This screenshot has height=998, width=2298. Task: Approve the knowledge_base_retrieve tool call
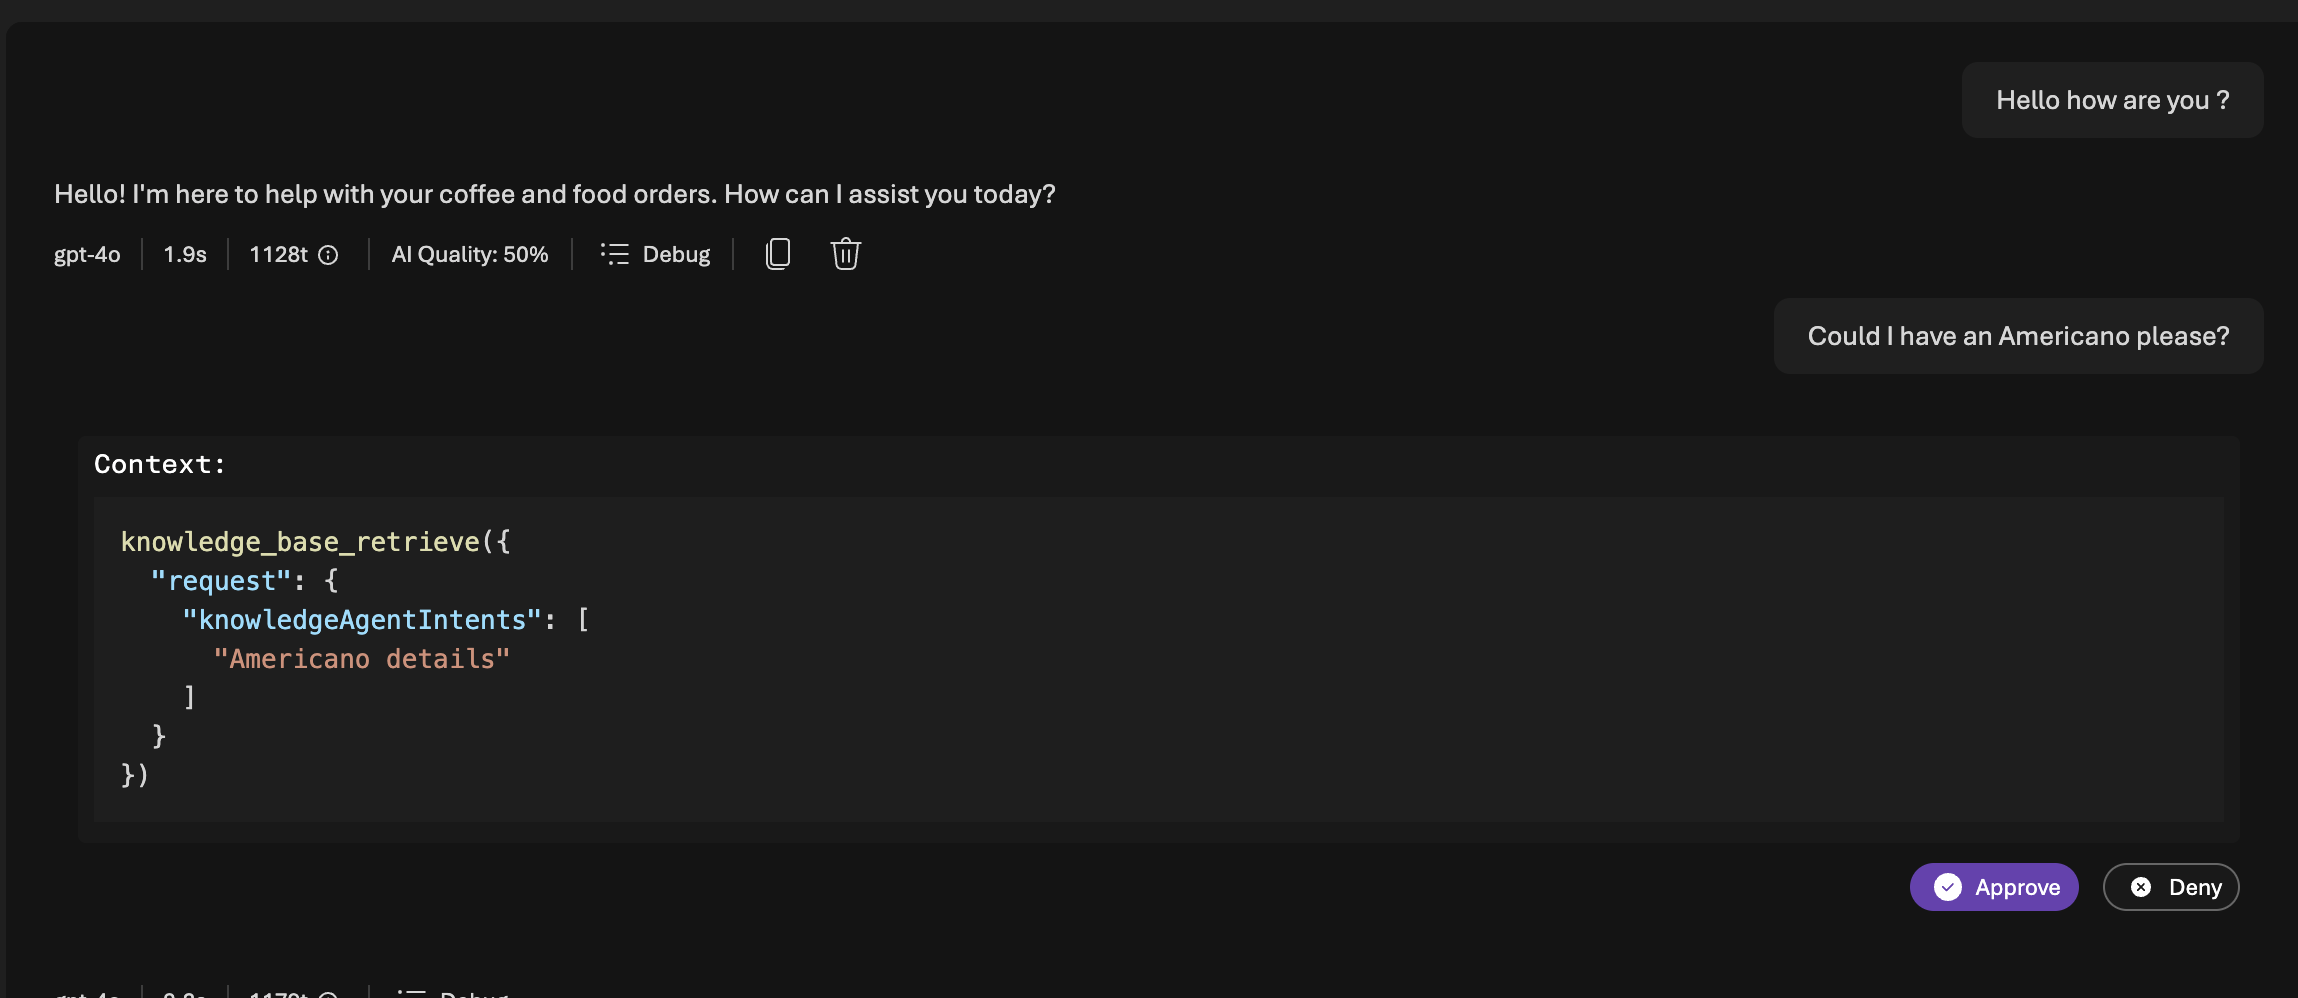(1992, 887)
